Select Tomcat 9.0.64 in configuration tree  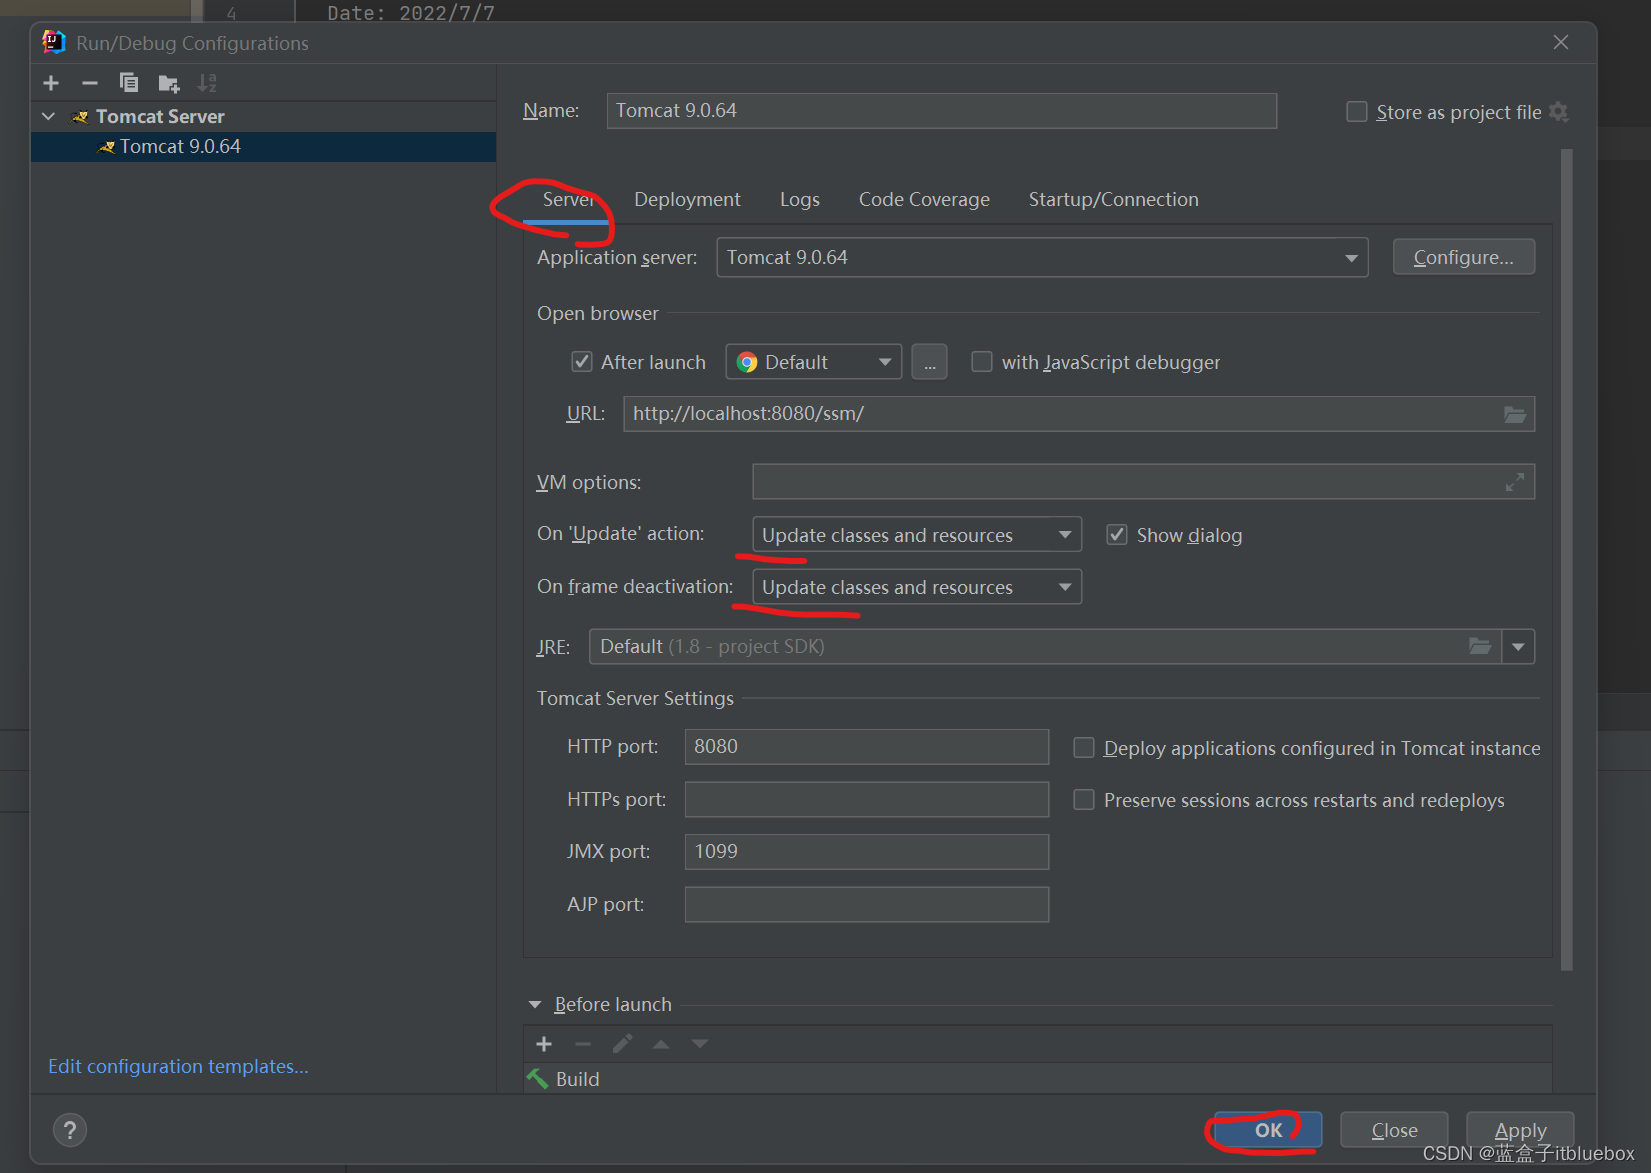tap(264, 147)
